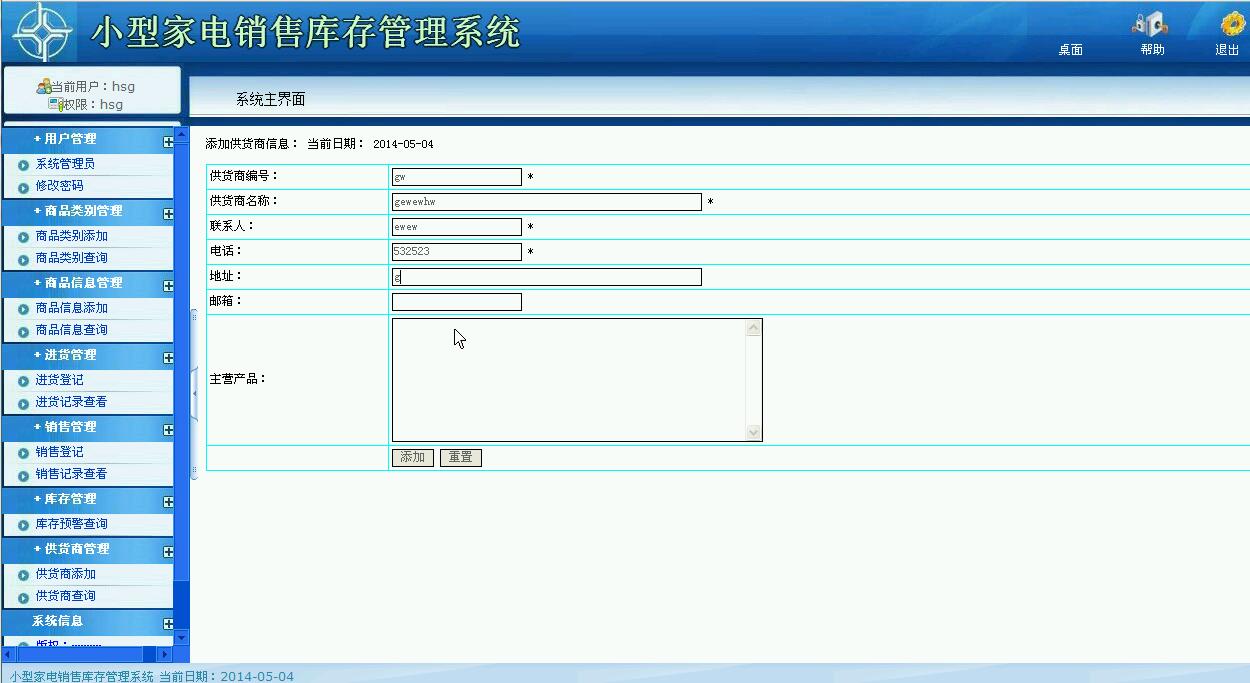Click bullet icon beside 进货登记
This screenshot has width=1250, height=683.
pos(24,382)
